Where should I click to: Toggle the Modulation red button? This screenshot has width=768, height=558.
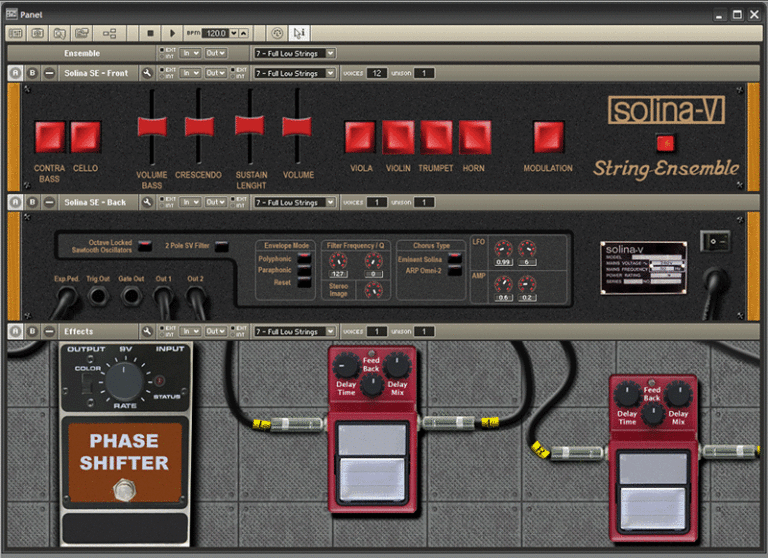click(548, 137)
